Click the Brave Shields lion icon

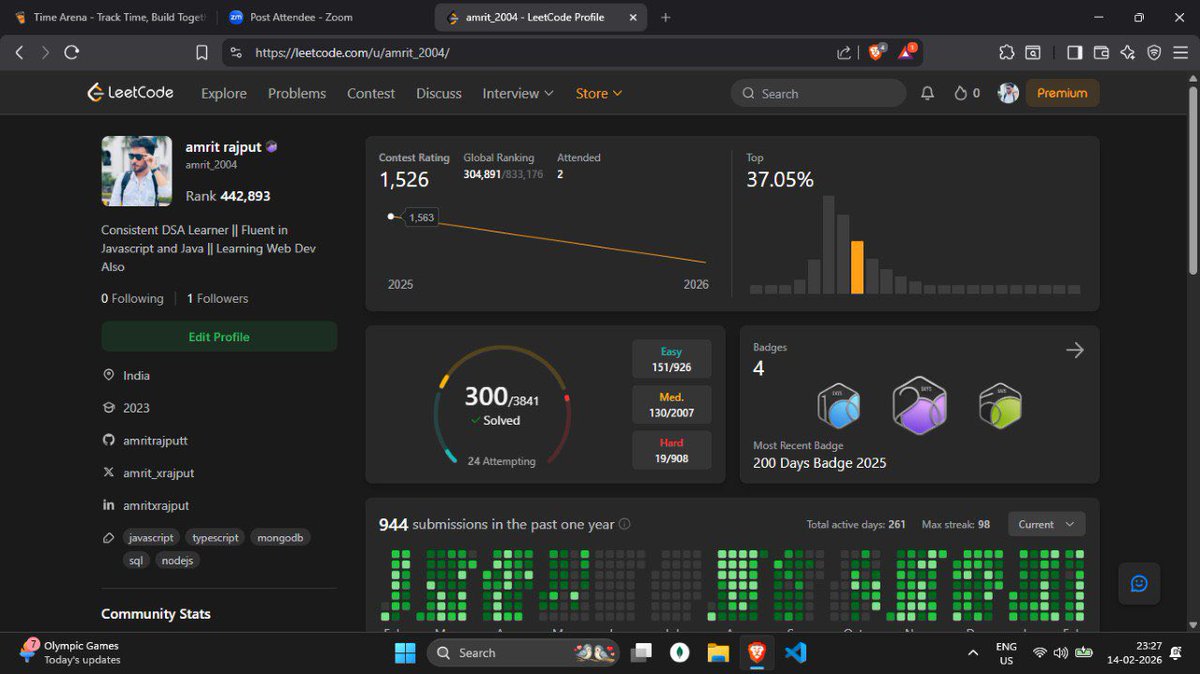(x=876, y=52)
